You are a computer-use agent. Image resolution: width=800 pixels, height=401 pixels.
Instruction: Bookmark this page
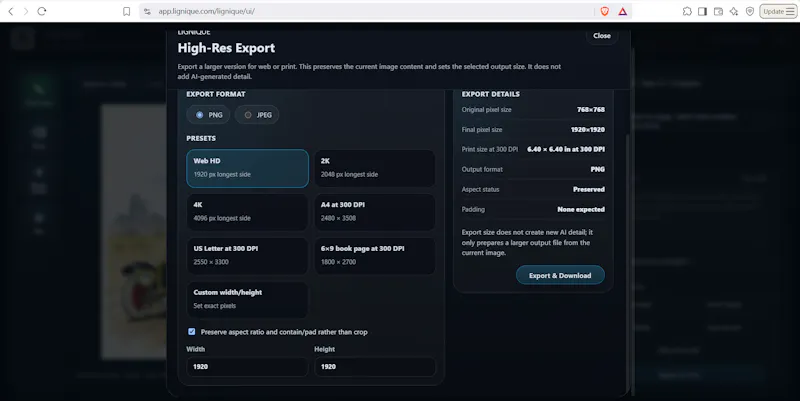pyautogui.click(x=127, y=11)
